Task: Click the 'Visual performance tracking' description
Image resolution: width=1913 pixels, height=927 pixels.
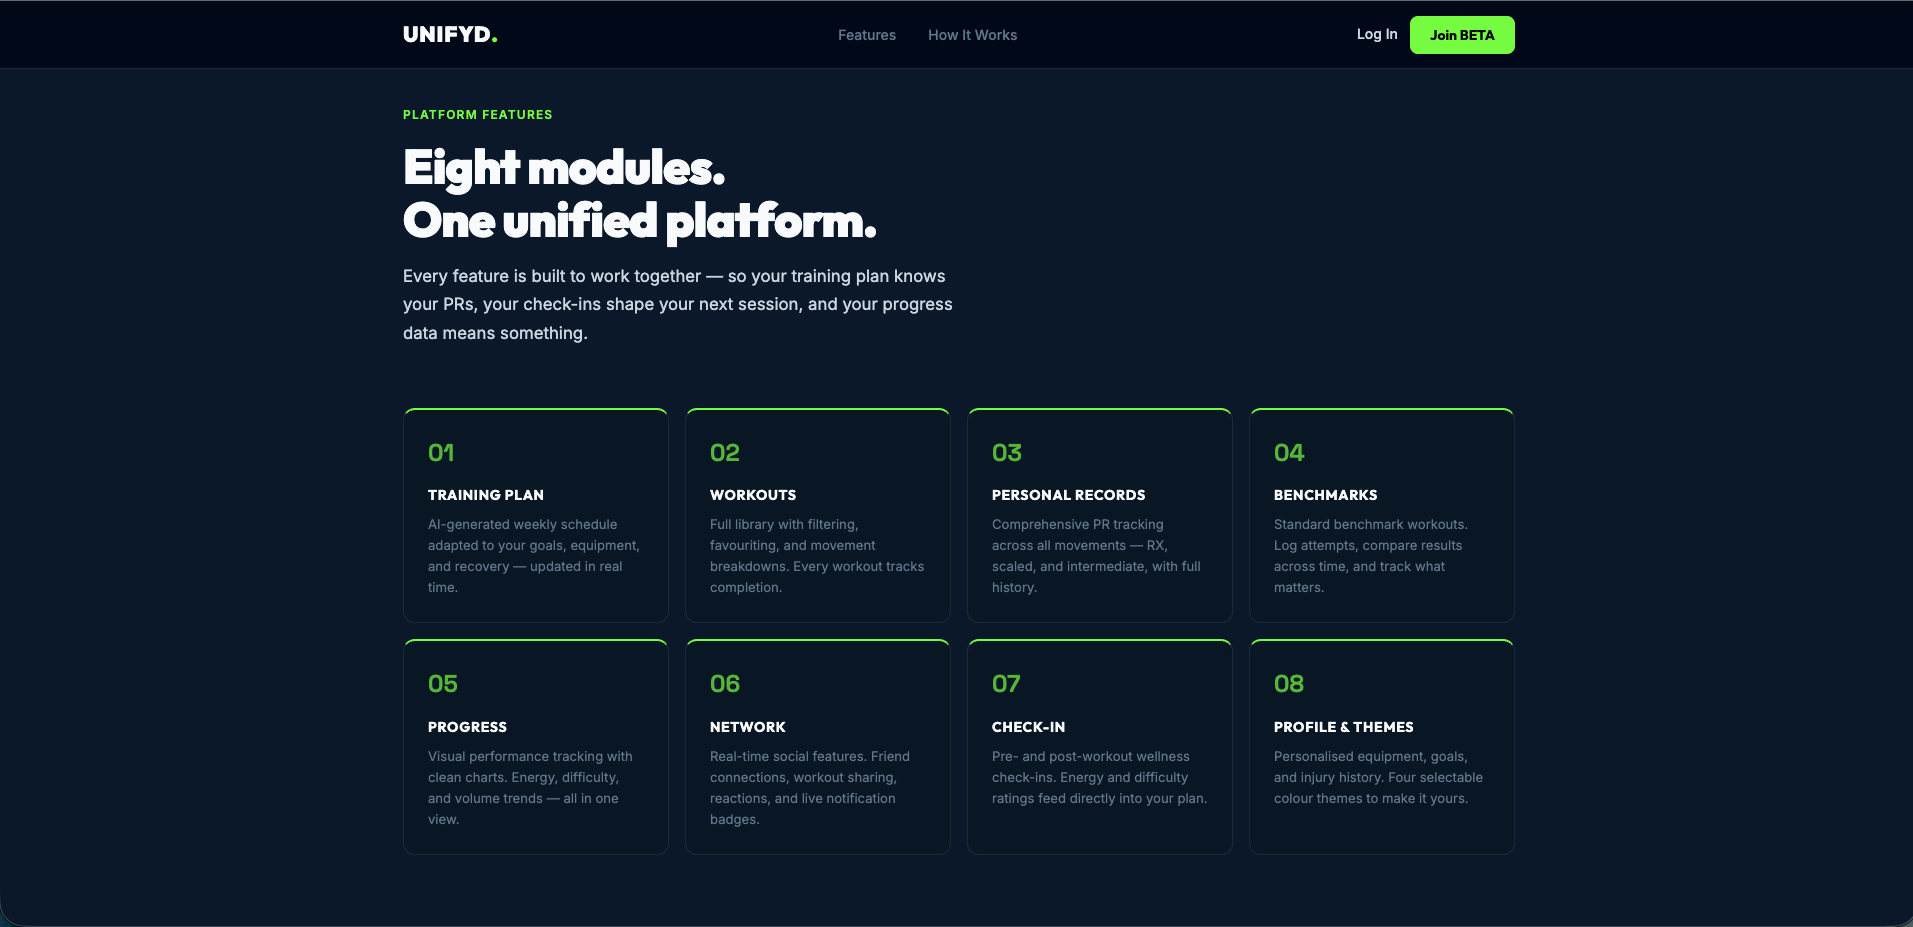Action: coord(530,788)
